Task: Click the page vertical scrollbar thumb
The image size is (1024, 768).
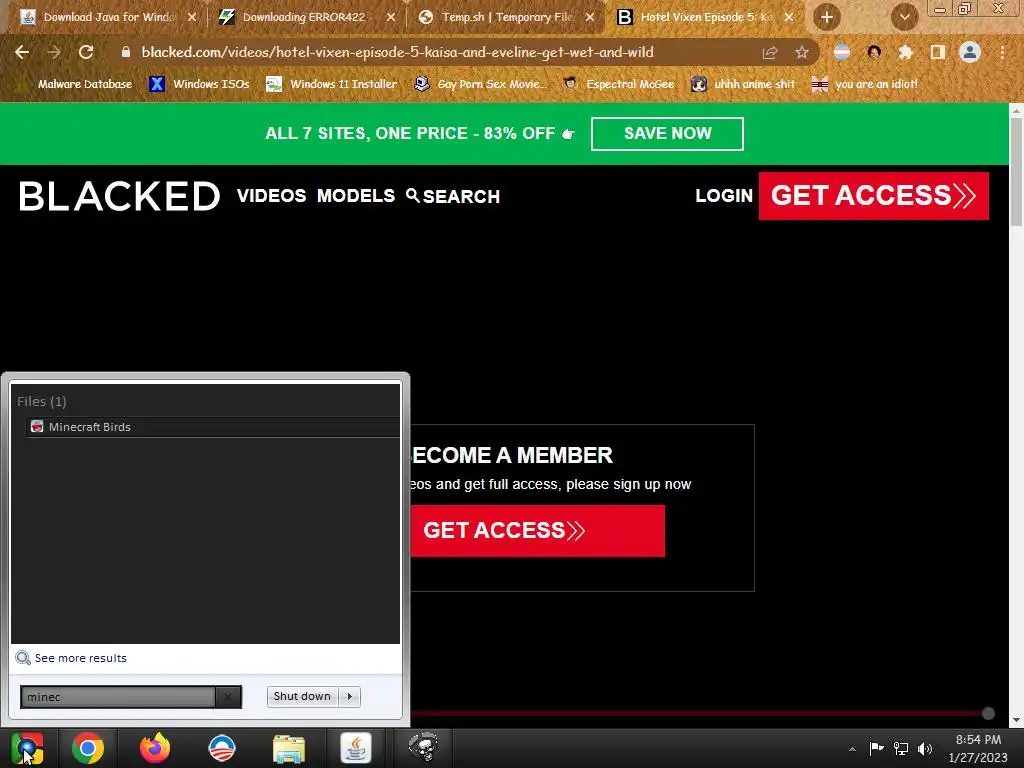Action: (x=1016, y=172)
